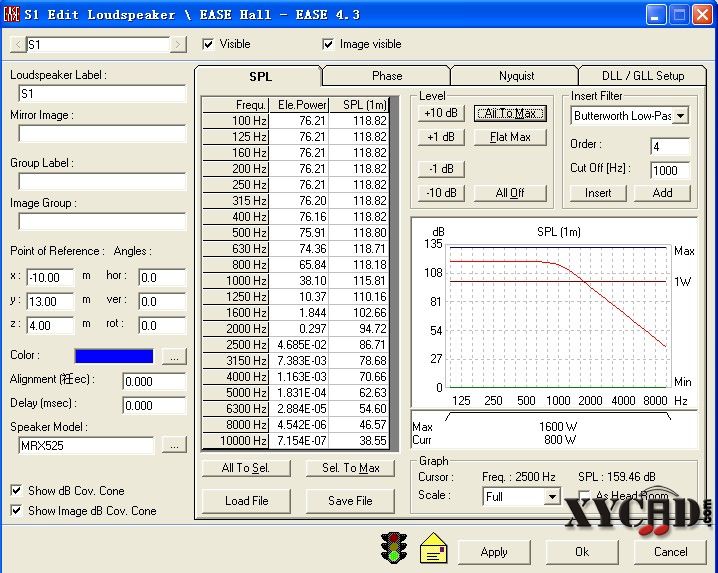
Task: Click the Loudspeaker Label field
Action: [x=102, y=94]
